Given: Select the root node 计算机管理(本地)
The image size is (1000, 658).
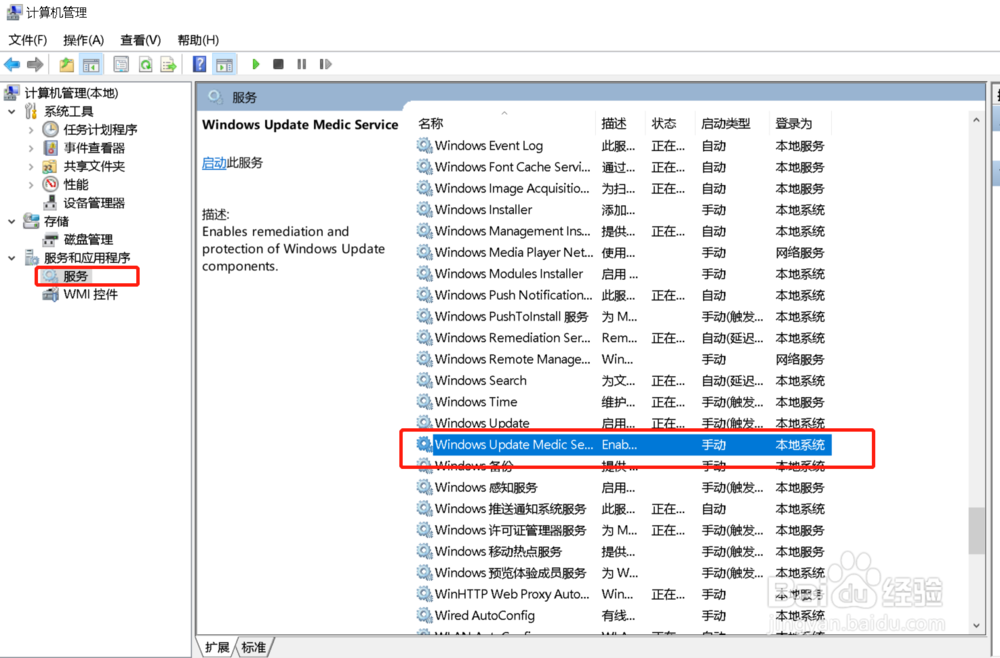Looking at the screenshot, I should click(x=71, y=93).
